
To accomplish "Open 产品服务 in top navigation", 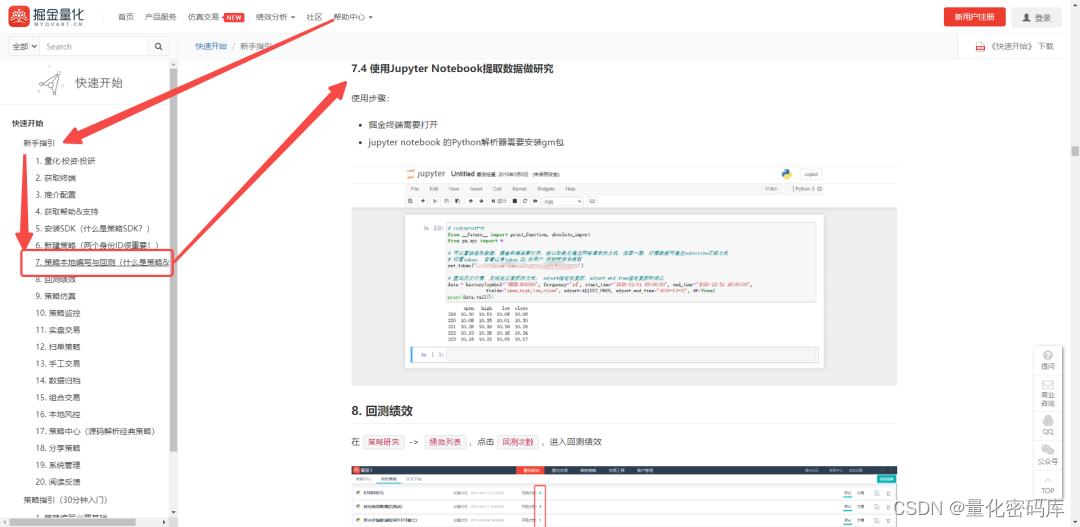I will [160, 17].
